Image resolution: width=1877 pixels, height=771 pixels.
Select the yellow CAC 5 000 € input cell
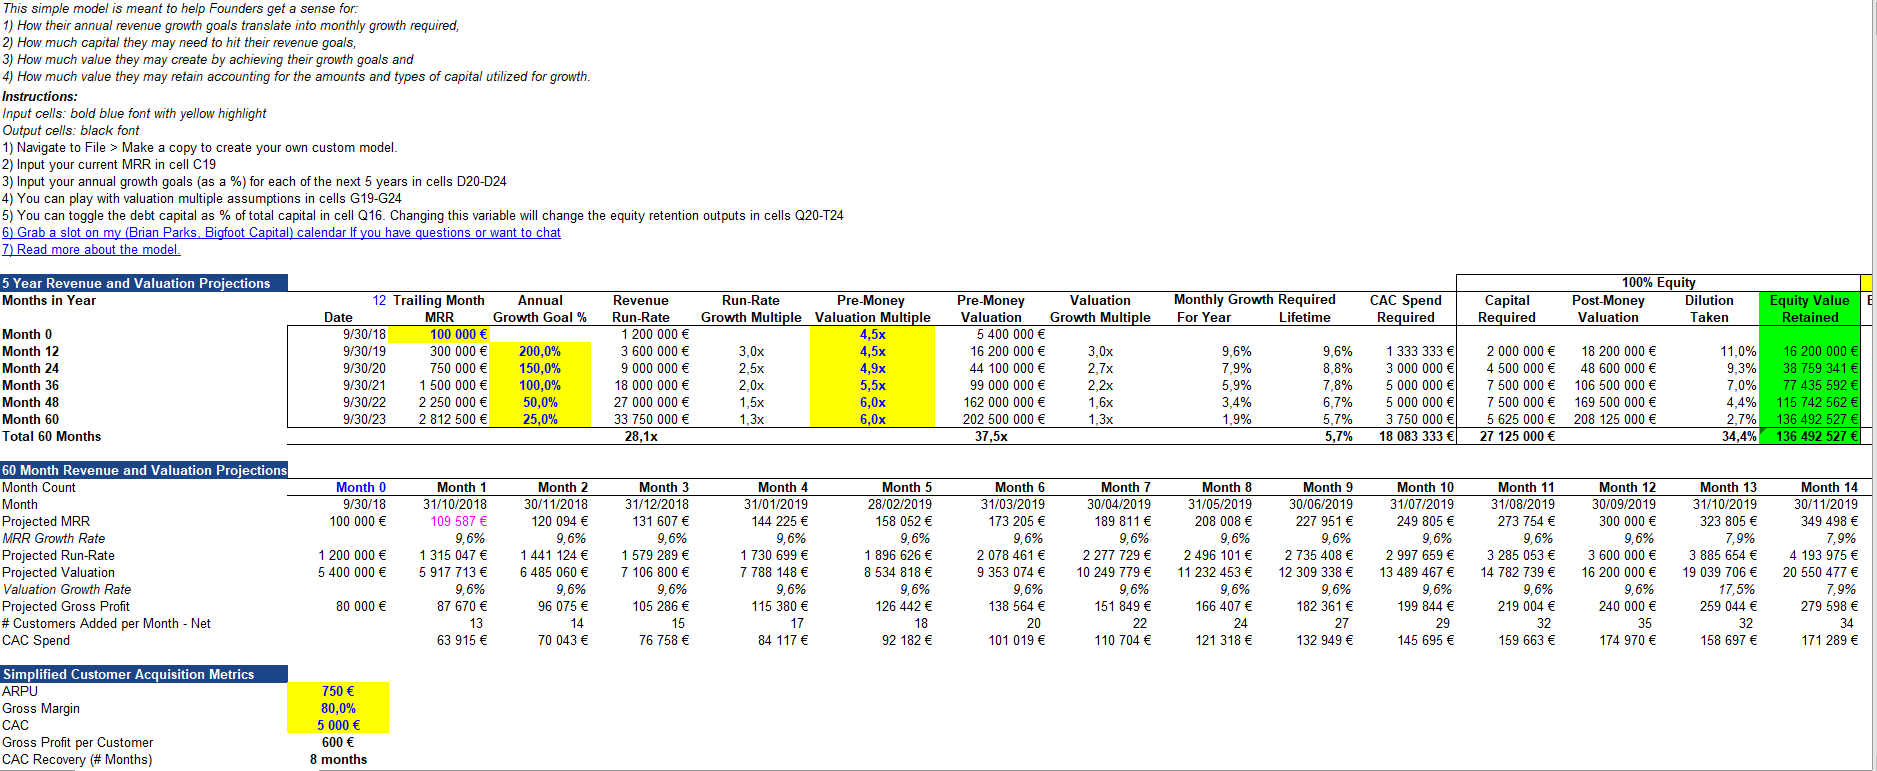pos(338,725)
